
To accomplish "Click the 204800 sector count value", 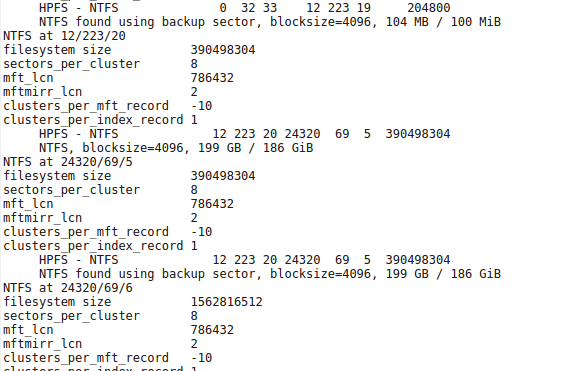I will coord(429,7).
